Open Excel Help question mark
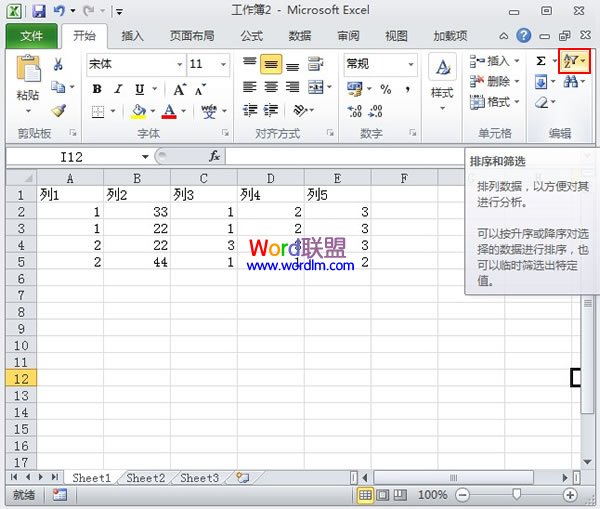Image resolution: width=600 pixels, height=509 pixels. pyautogui.click(x=523, y=36)
